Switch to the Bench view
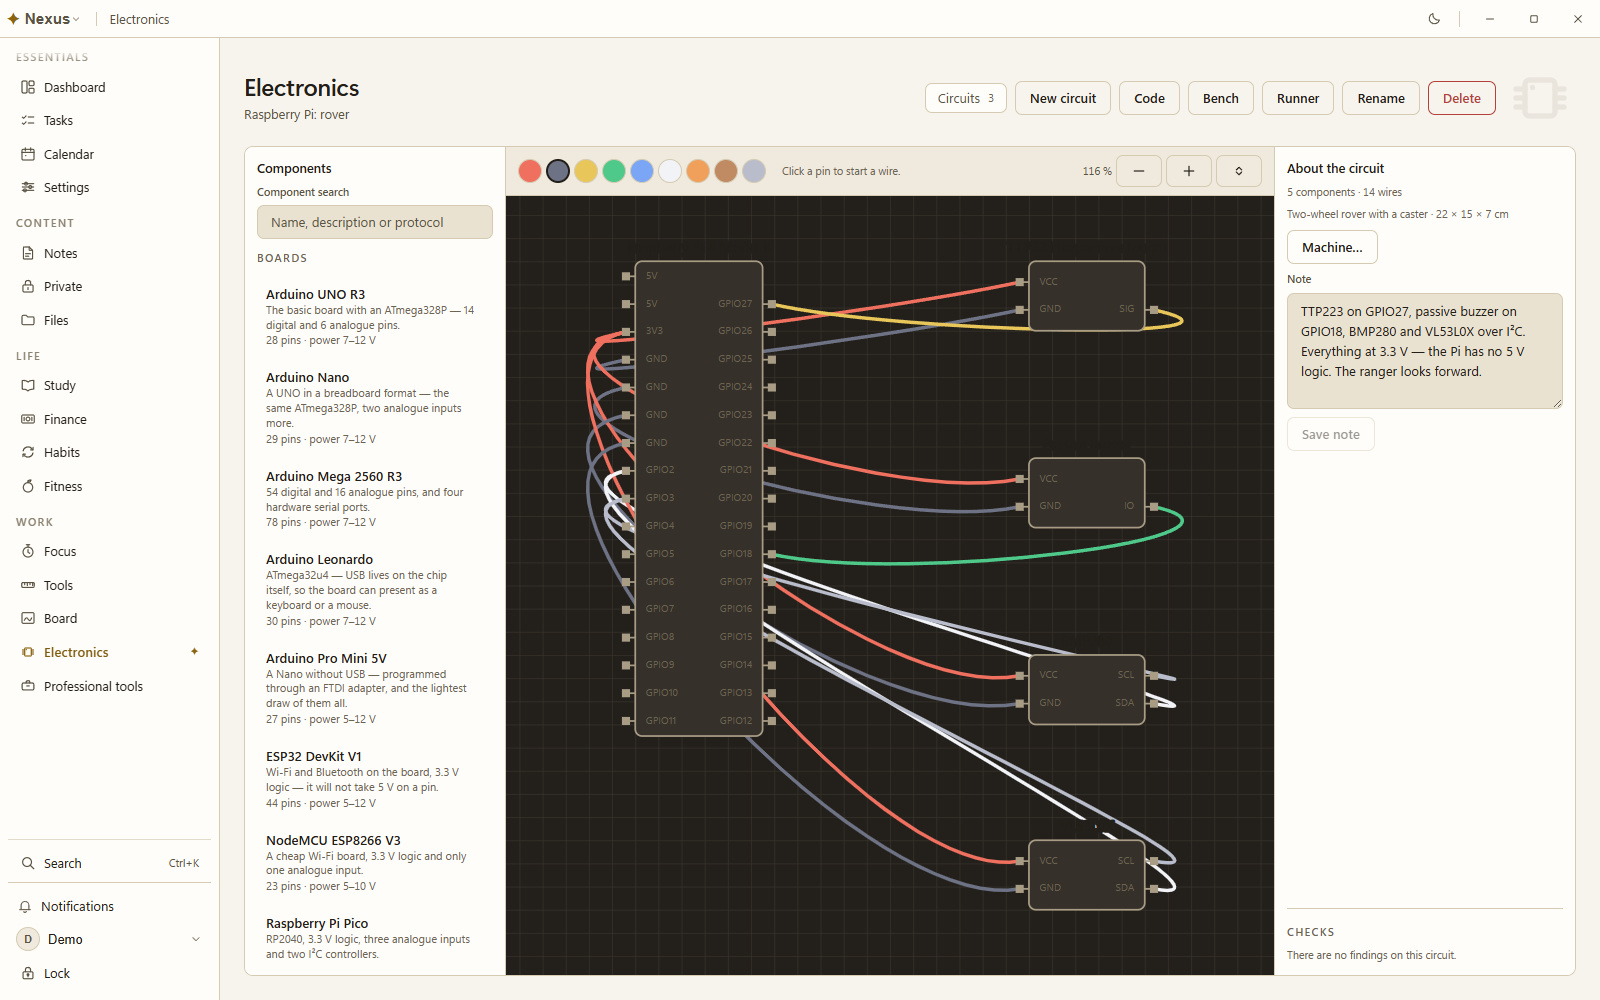 click(1220, 98)
